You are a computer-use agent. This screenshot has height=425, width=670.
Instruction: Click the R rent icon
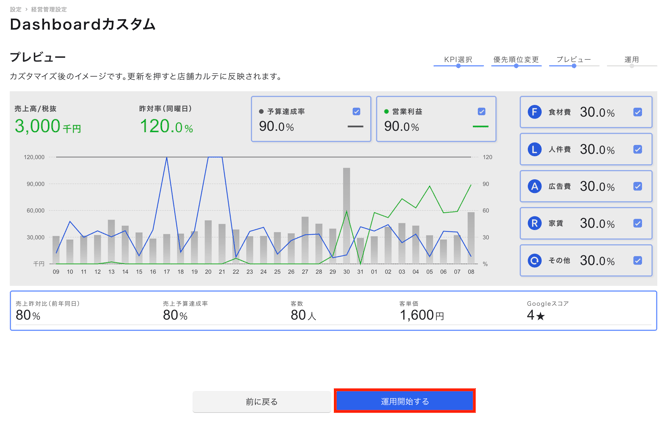[534, 223]
